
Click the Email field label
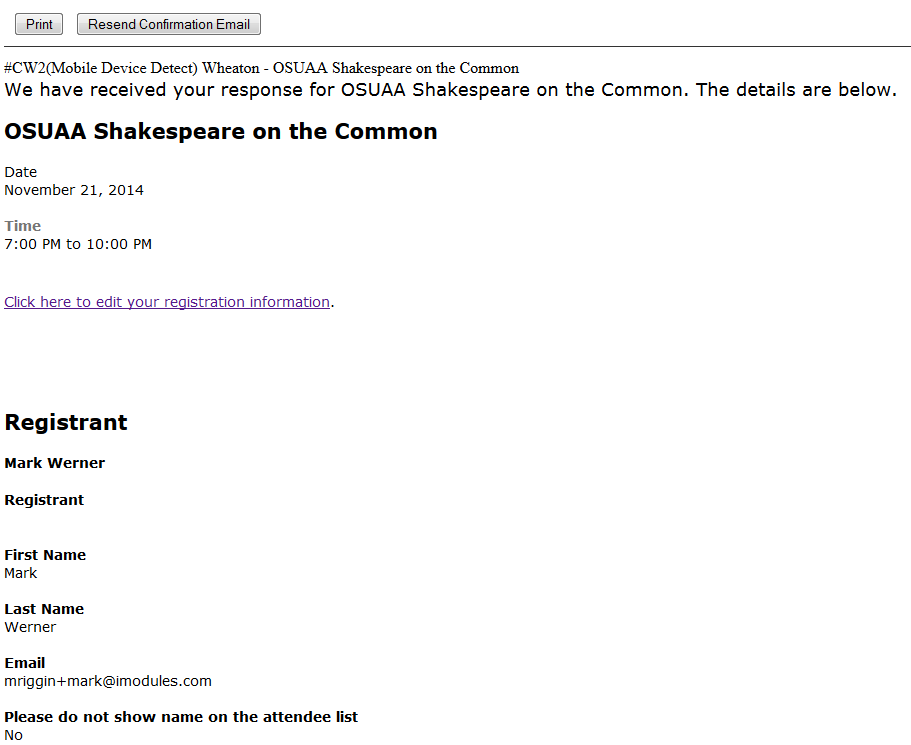coord(25,663)
